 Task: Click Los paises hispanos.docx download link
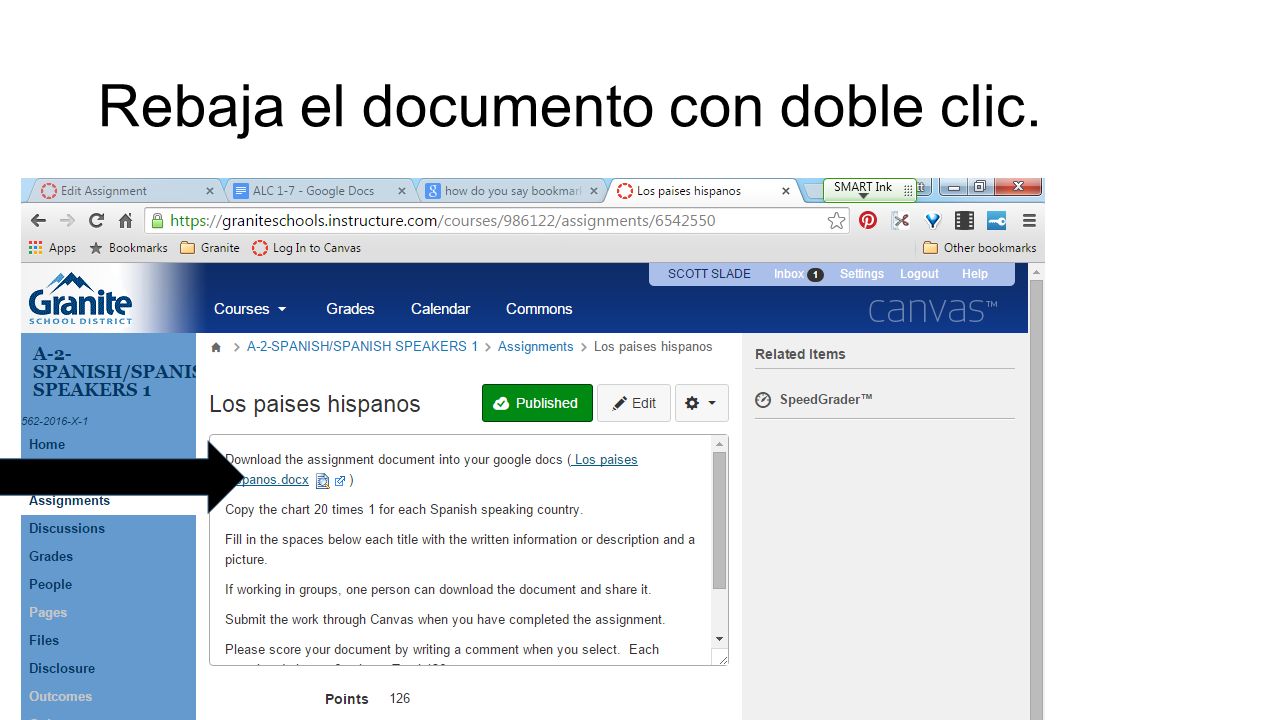604,460
